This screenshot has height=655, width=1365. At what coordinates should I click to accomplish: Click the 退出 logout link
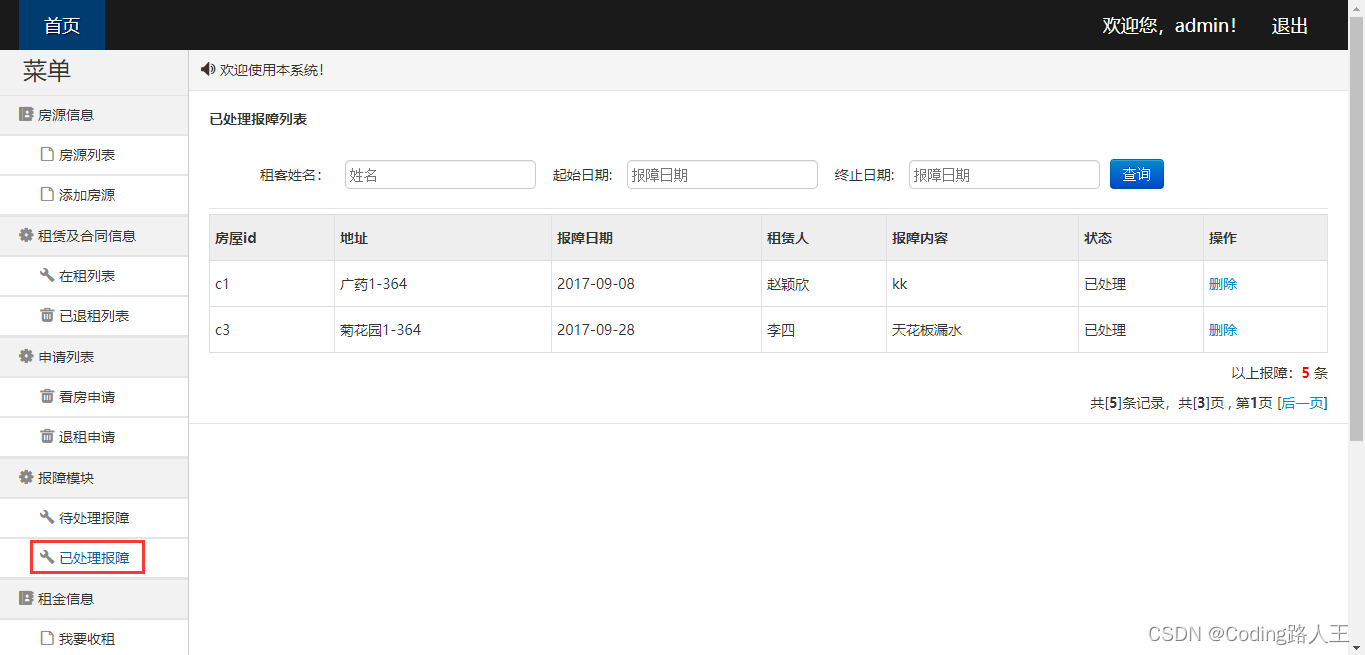click(1289, 26)
